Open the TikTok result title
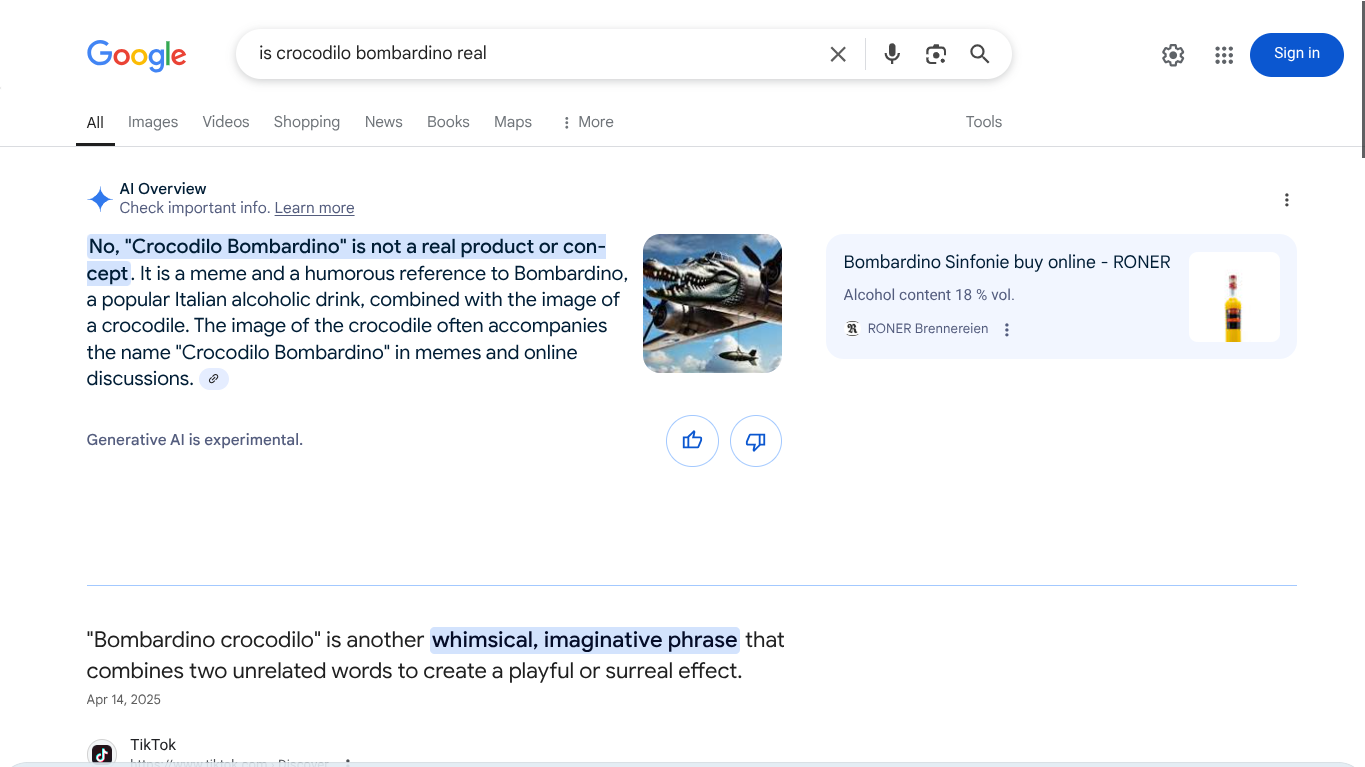The width and height of the screenshot is (1365, 767). (153, 745)
